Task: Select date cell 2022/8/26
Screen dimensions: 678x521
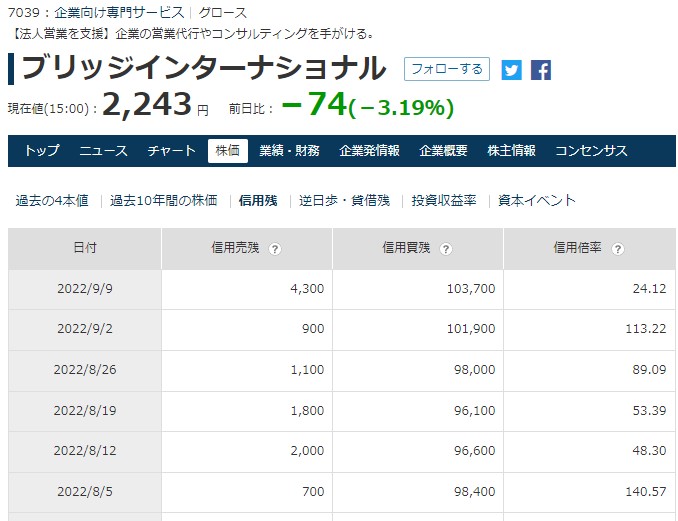Action: tap(85, 370)
